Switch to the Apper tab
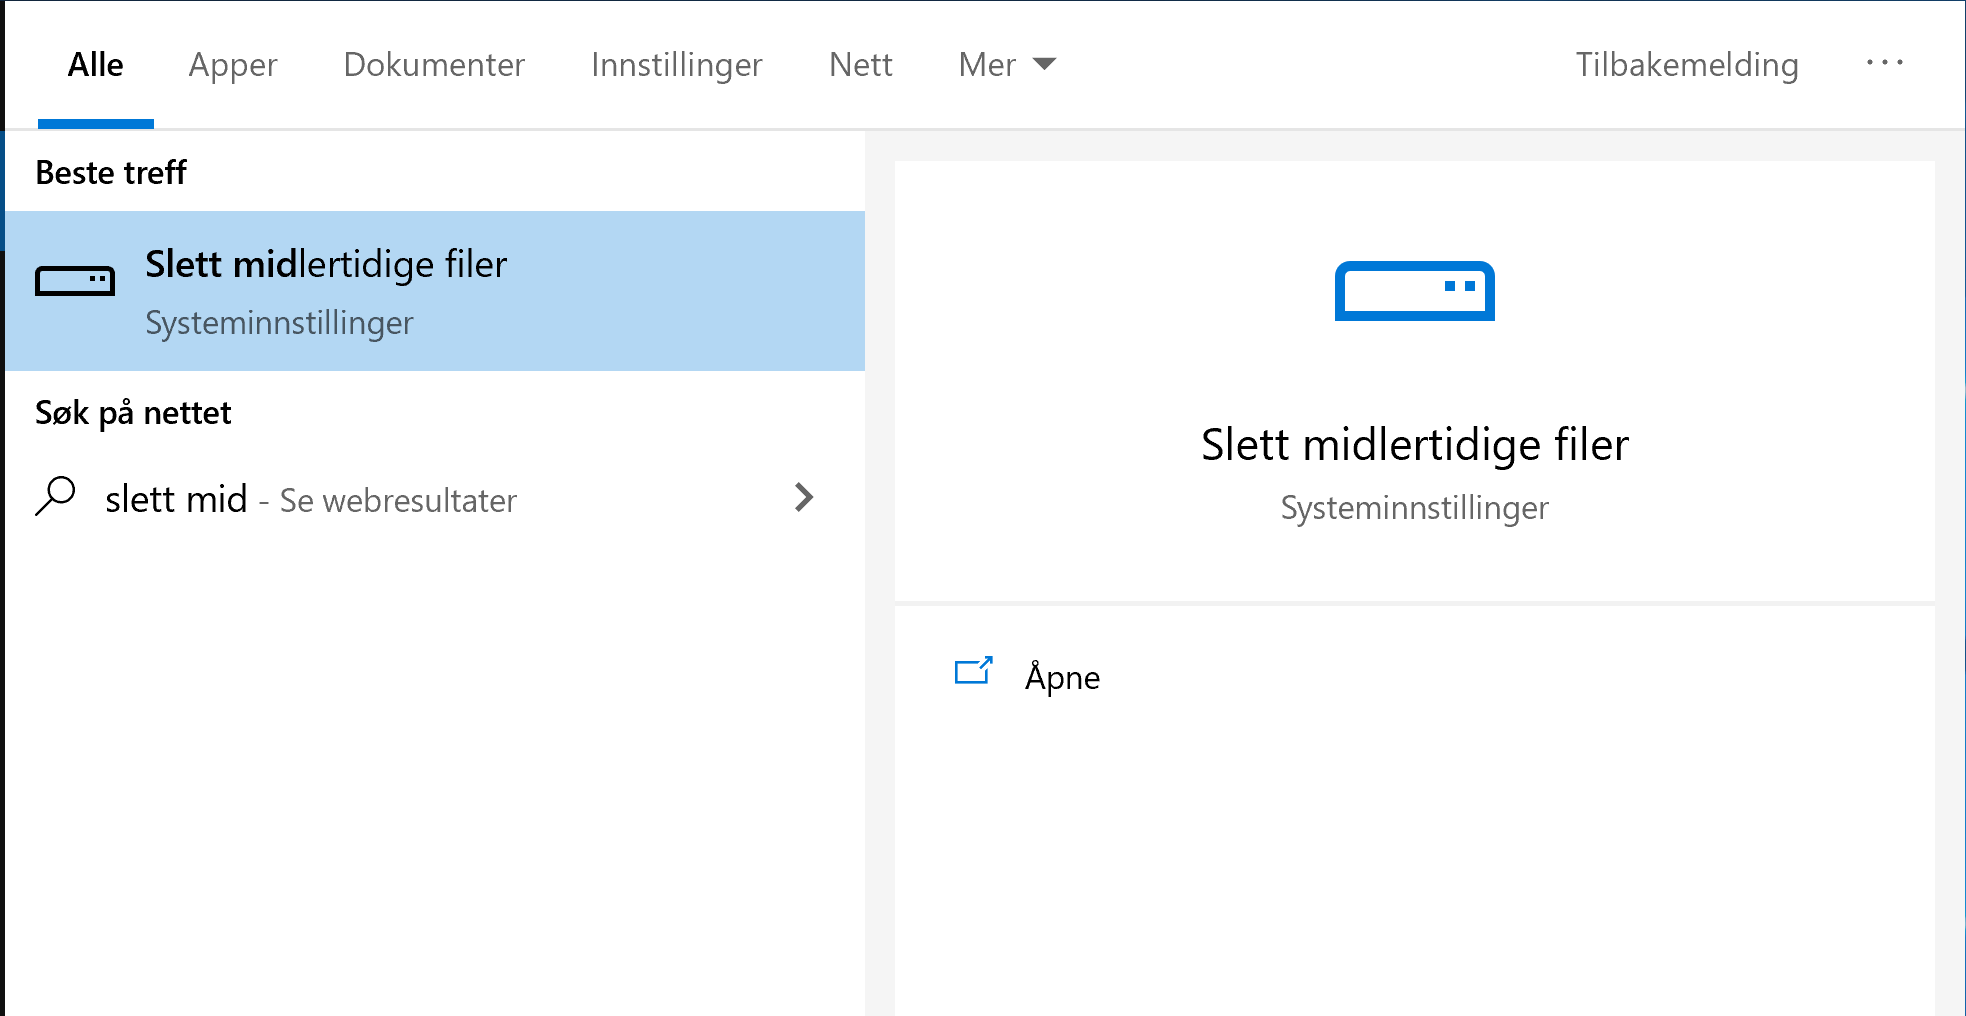Image resolution: width=1966 pixels, height=1016 pixels. point(232,64)
